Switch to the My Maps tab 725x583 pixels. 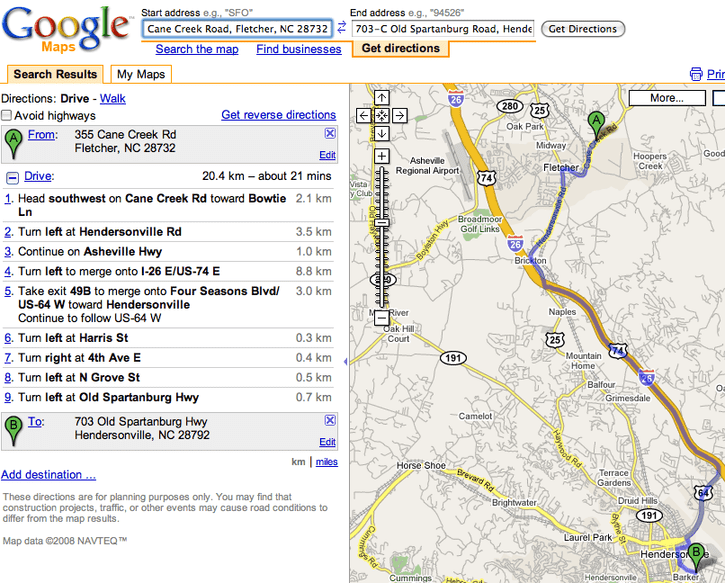click(141, 74)
